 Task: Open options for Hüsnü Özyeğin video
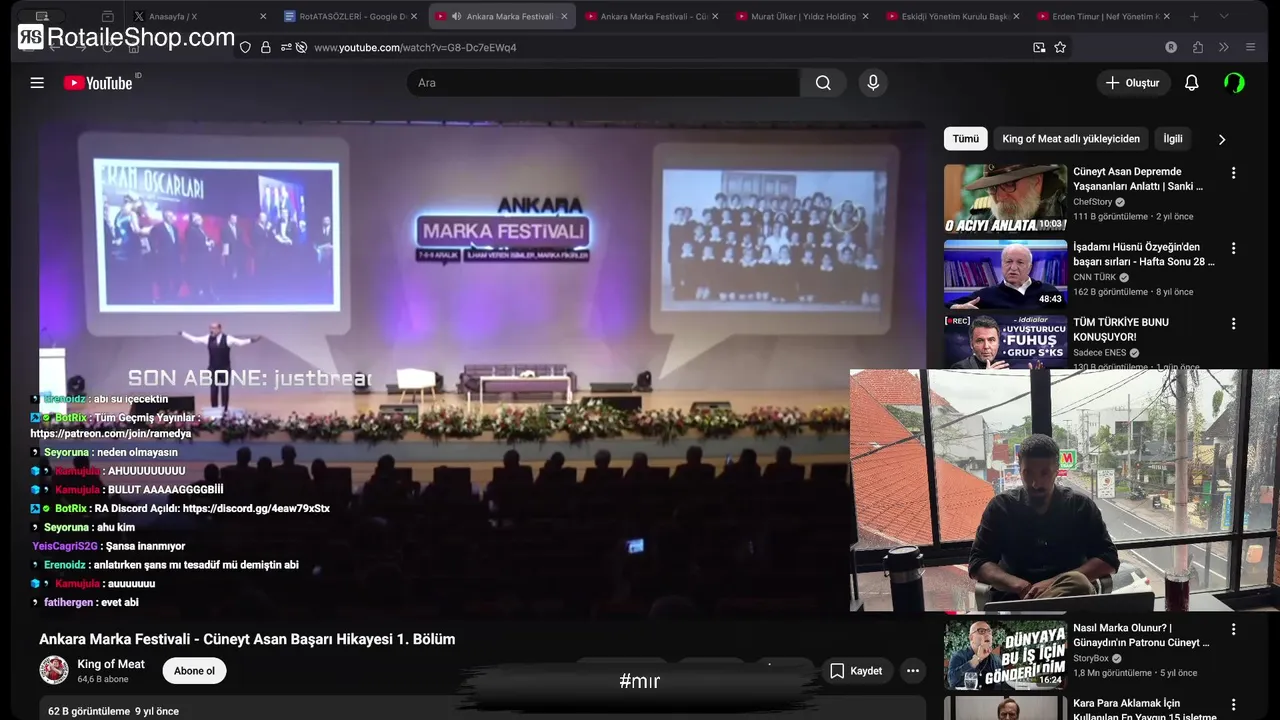[1233, 248]
